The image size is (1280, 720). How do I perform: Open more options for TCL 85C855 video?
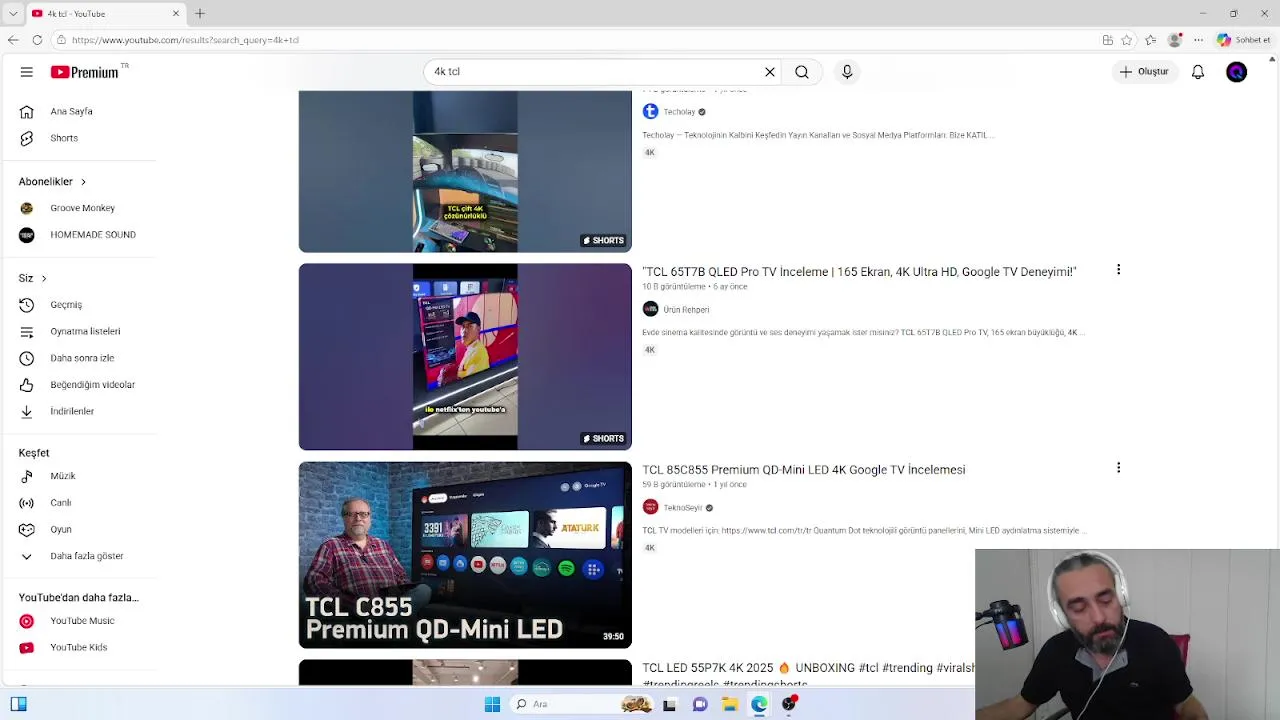point(1118,468)
